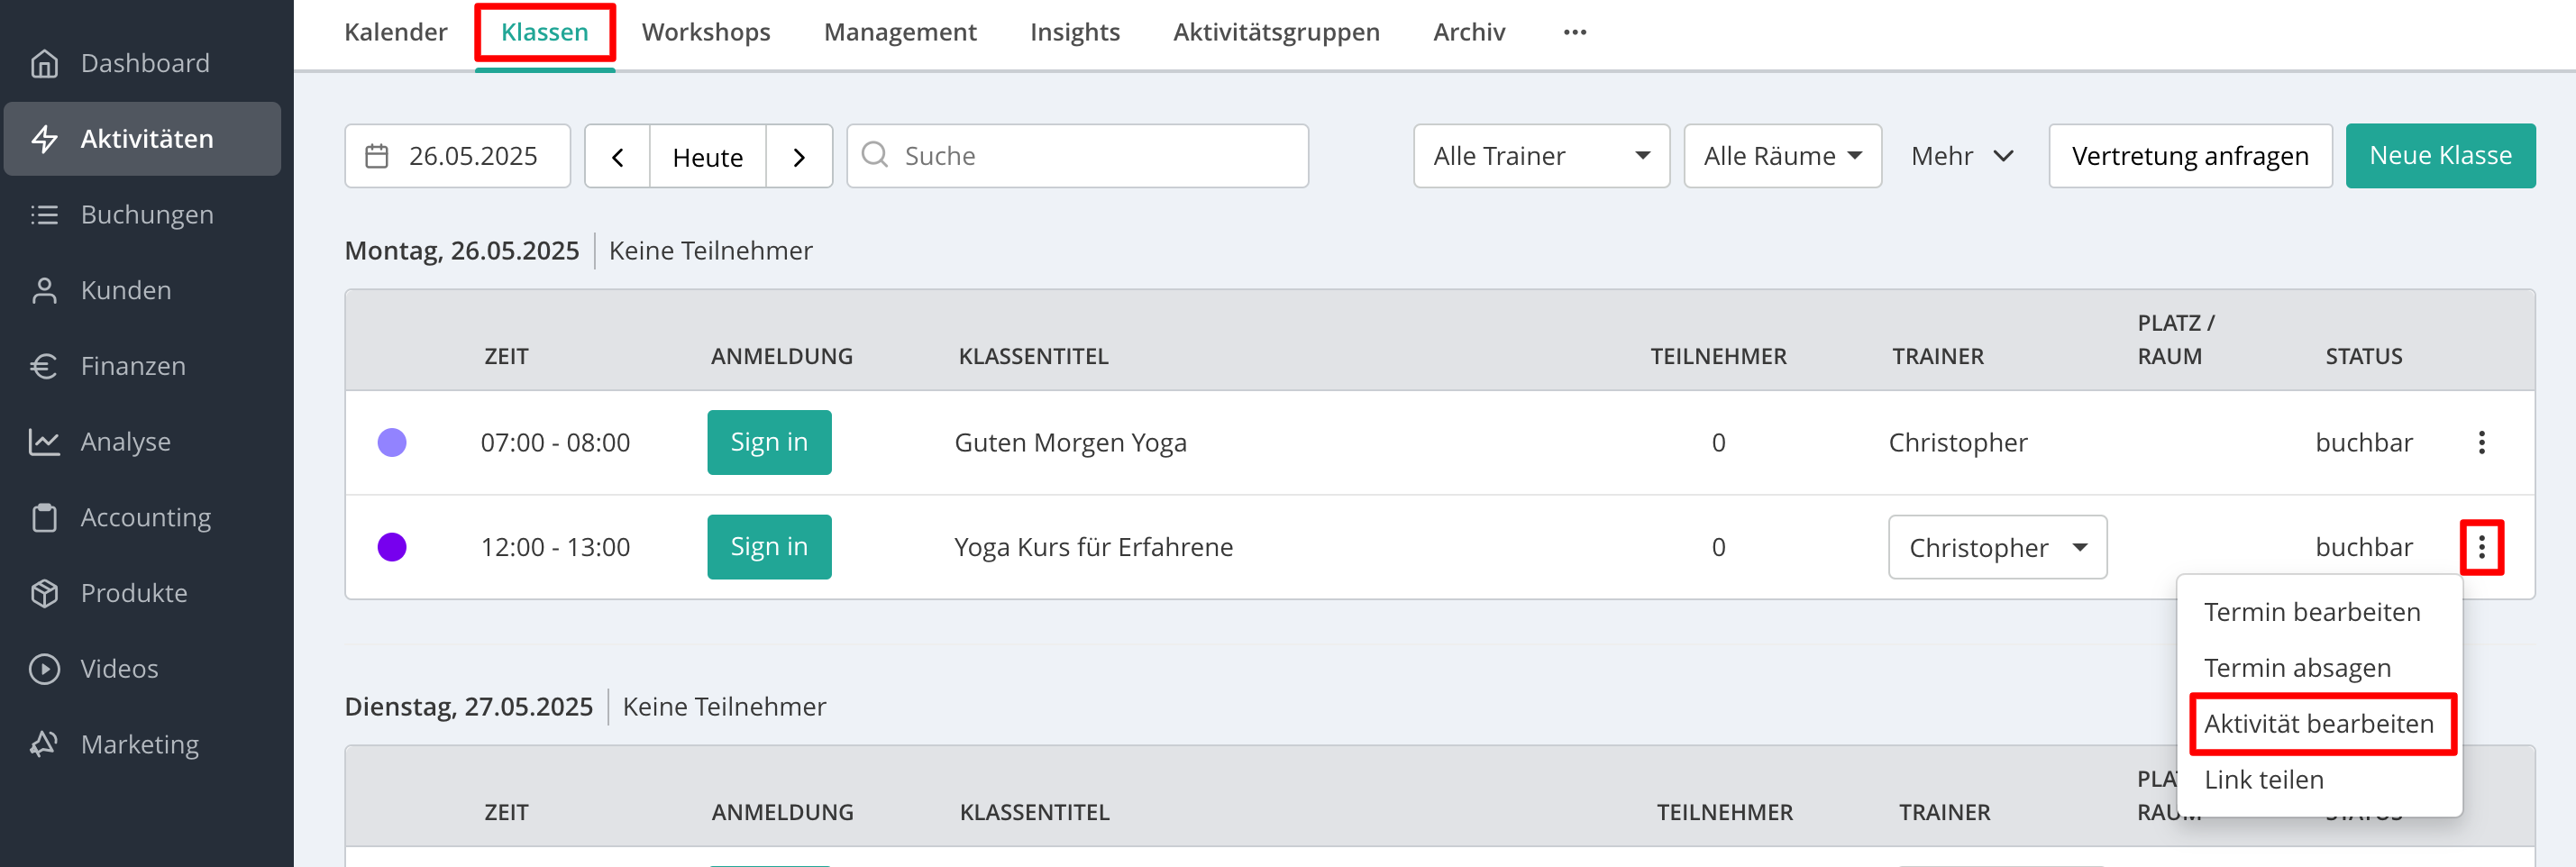Image resolution: width=2576 pixels, height=867 pixels.
Task: Click the Accounting clipboard icon
Action: [x=44, y=517]
